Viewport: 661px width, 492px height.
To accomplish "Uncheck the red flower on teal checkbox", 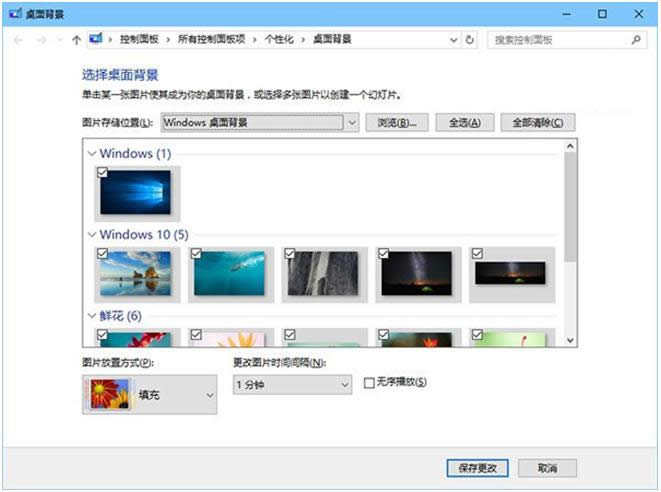I will pos(102,334).
